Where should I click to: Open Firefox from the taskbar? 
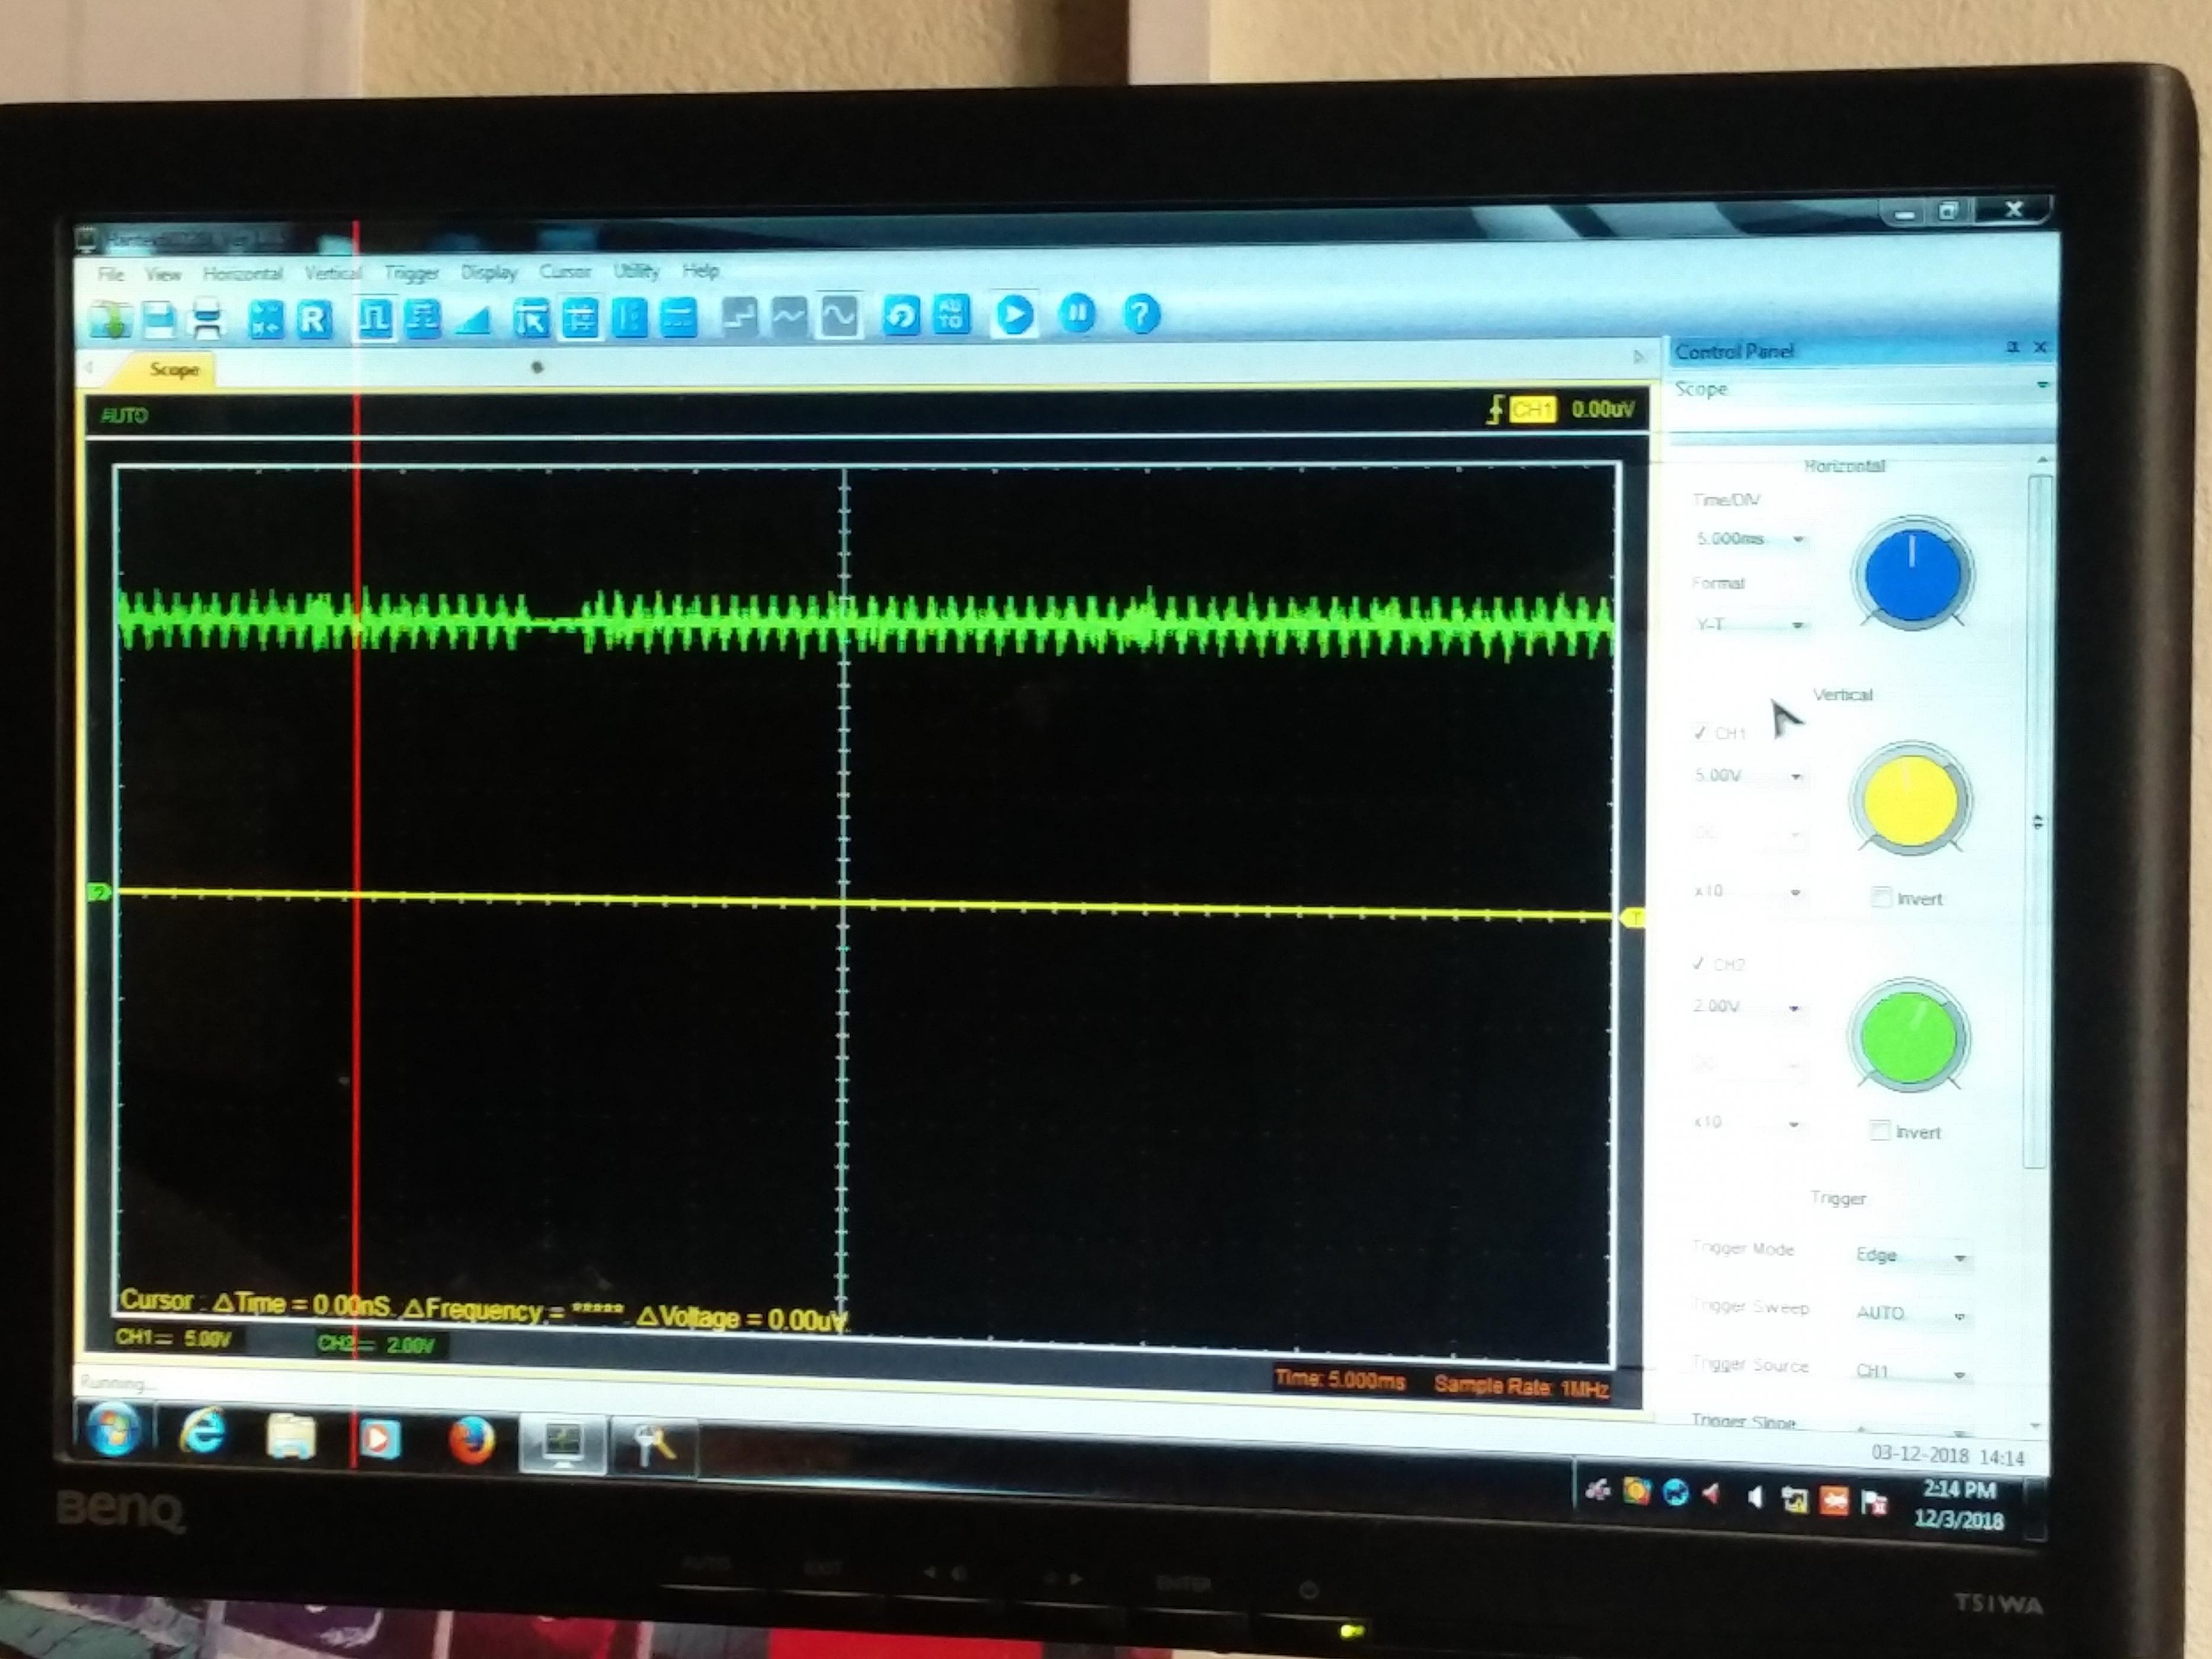tap(471, 1441)
